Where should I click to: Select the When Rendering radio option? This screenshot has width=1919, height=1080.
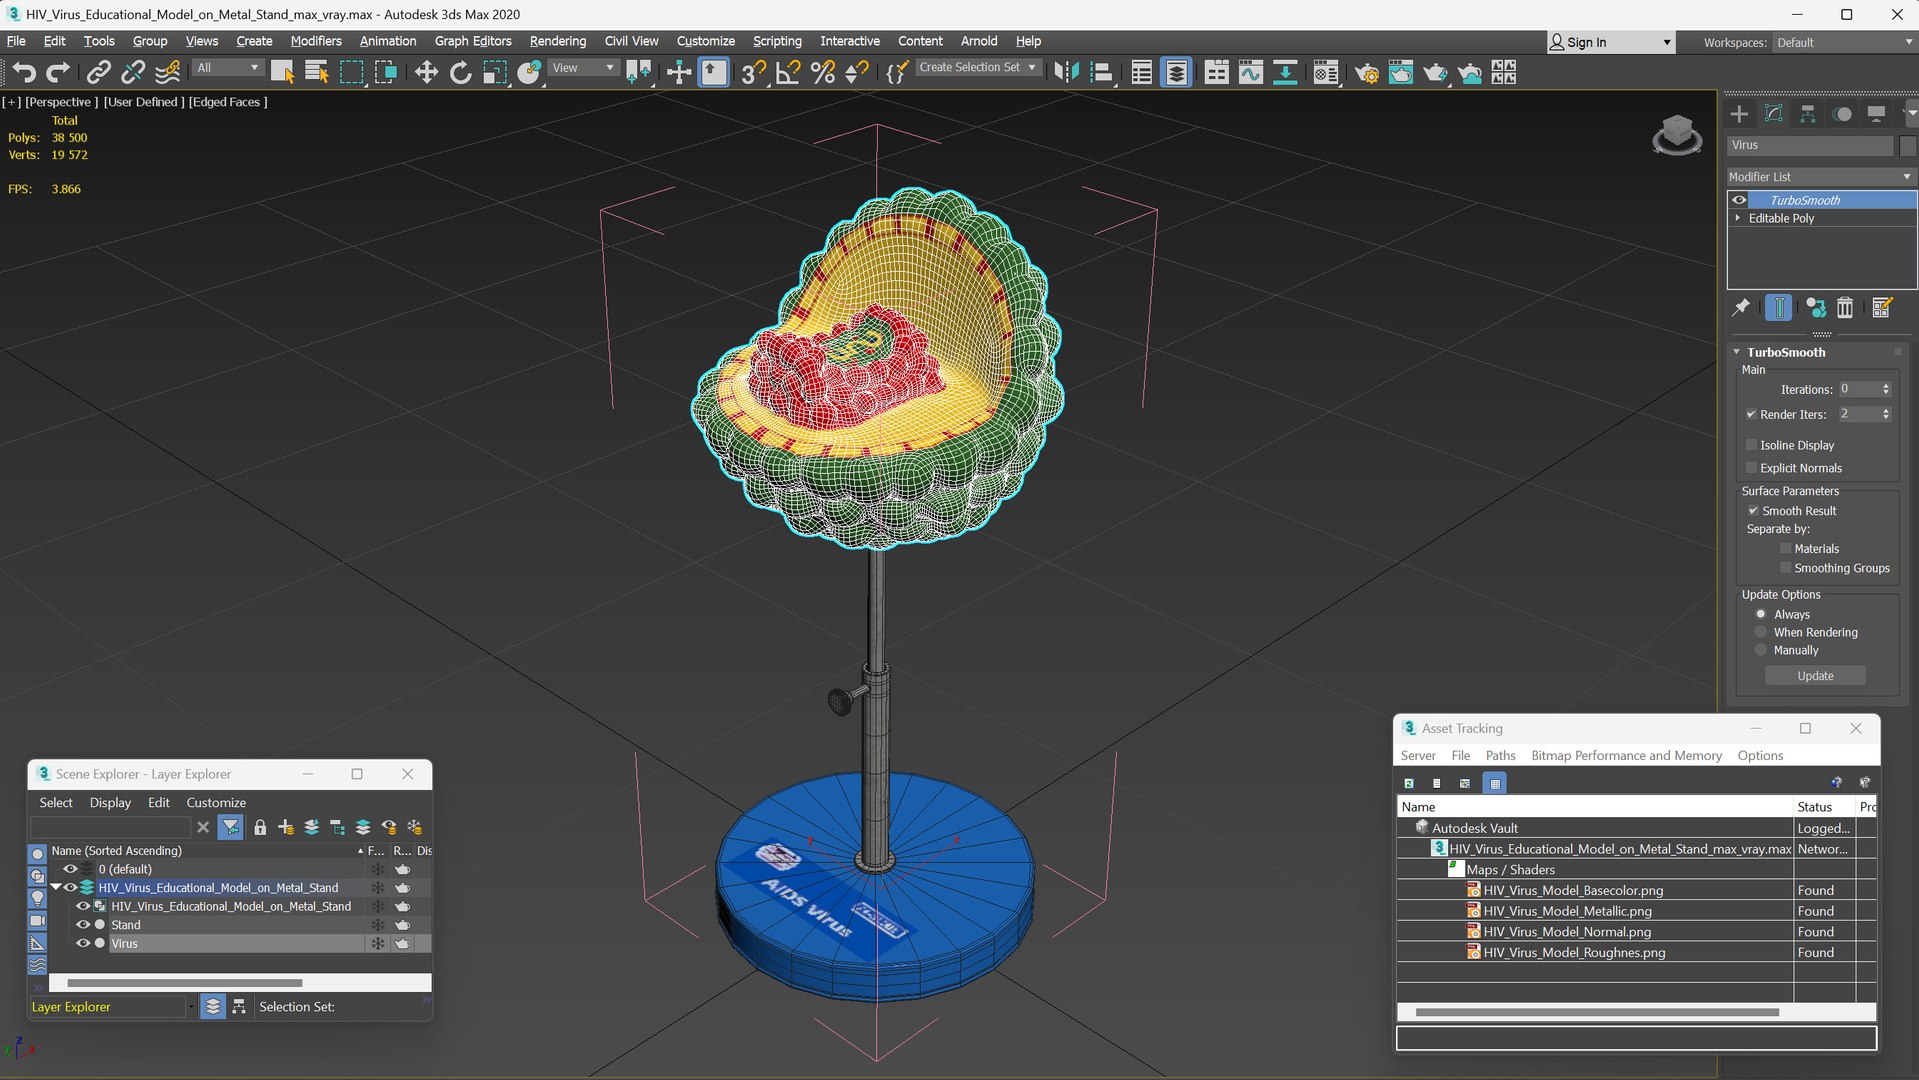tap(1761, 632)
